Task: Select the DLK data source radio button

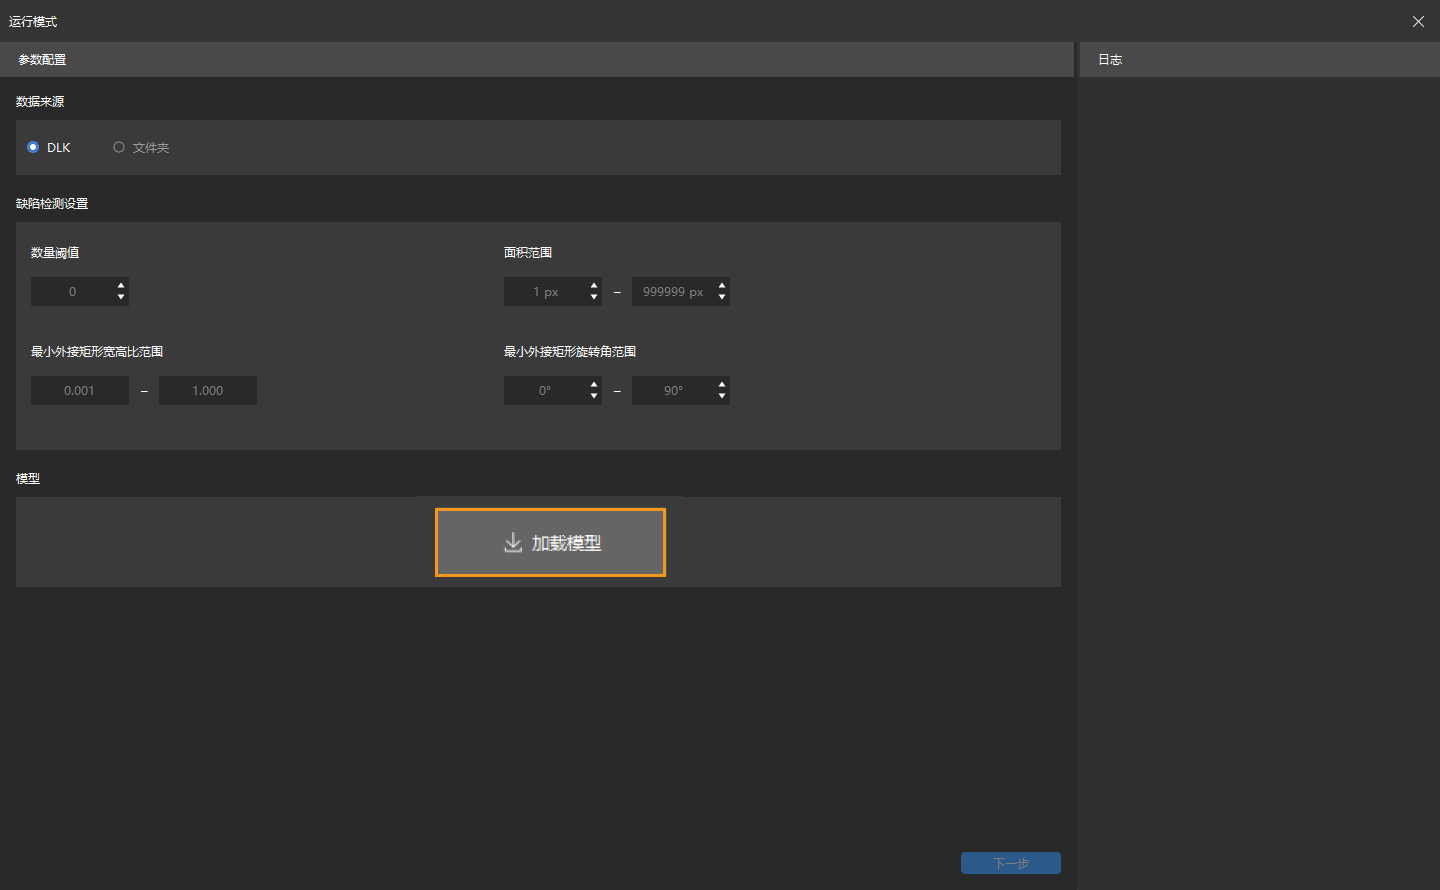Action: [x=33, y=147]
